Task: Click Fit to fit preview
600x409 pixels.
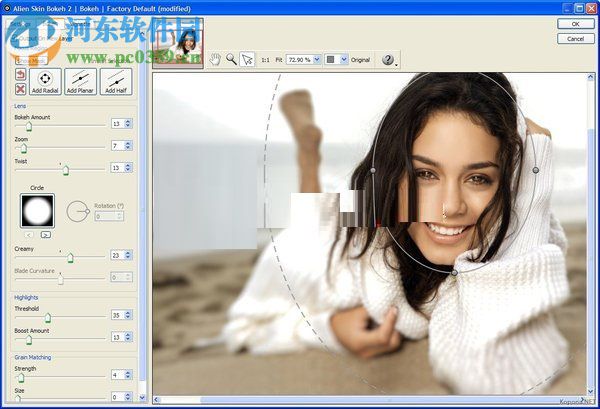Action: (x=279, y=60)
